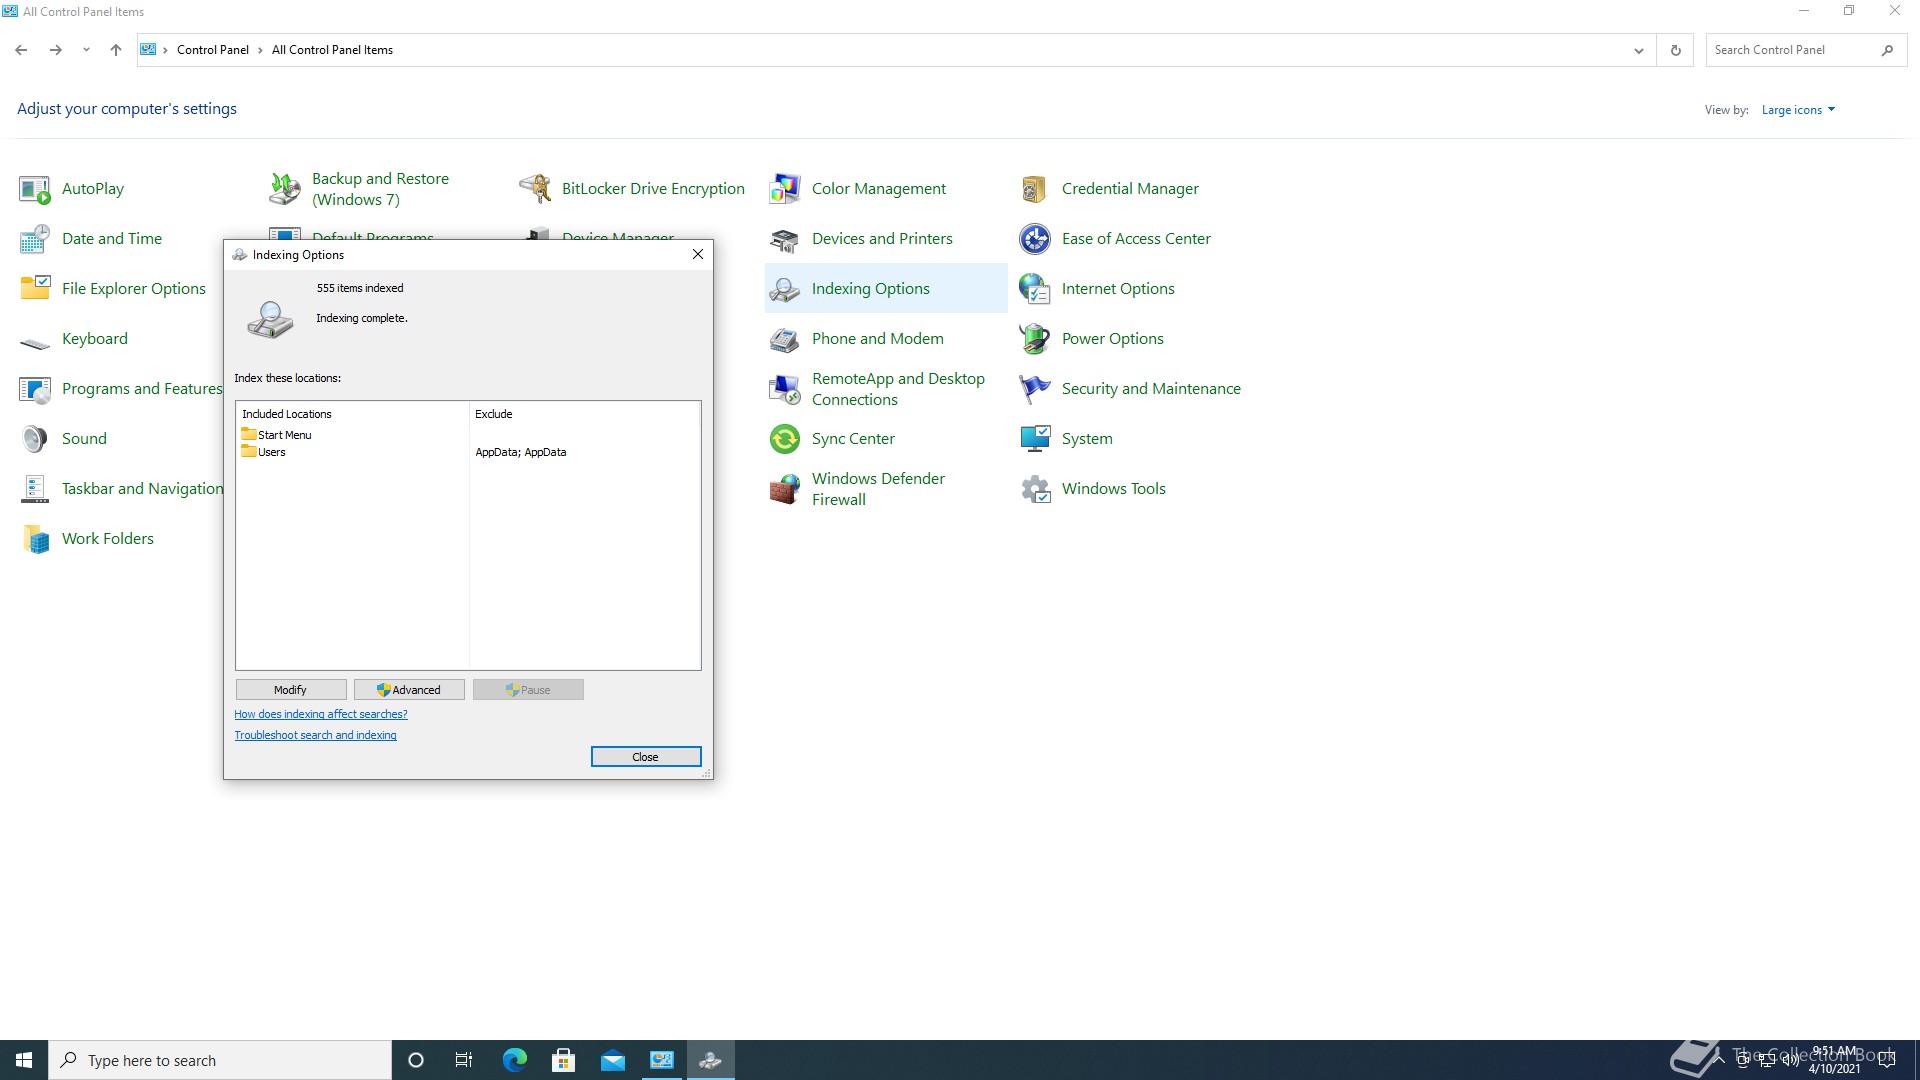The image size is (1920, 1080).
Task: Click the All Control Panel Items breadcrumb
Action: [x=332, y=50]
